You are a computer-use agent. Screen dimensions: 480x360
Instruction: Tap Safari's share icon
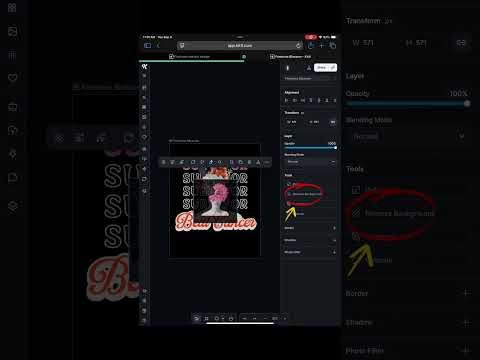point(311,45)
